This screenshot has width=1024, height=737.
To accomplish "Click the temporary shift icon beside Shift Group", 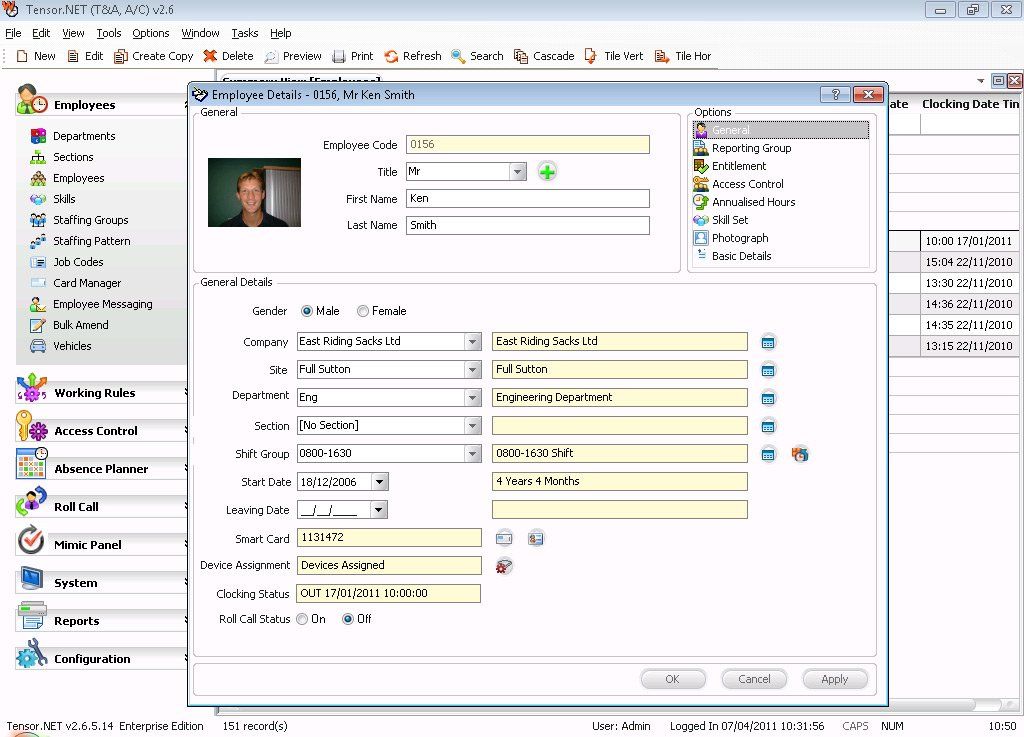I will [x=799, y=454].
